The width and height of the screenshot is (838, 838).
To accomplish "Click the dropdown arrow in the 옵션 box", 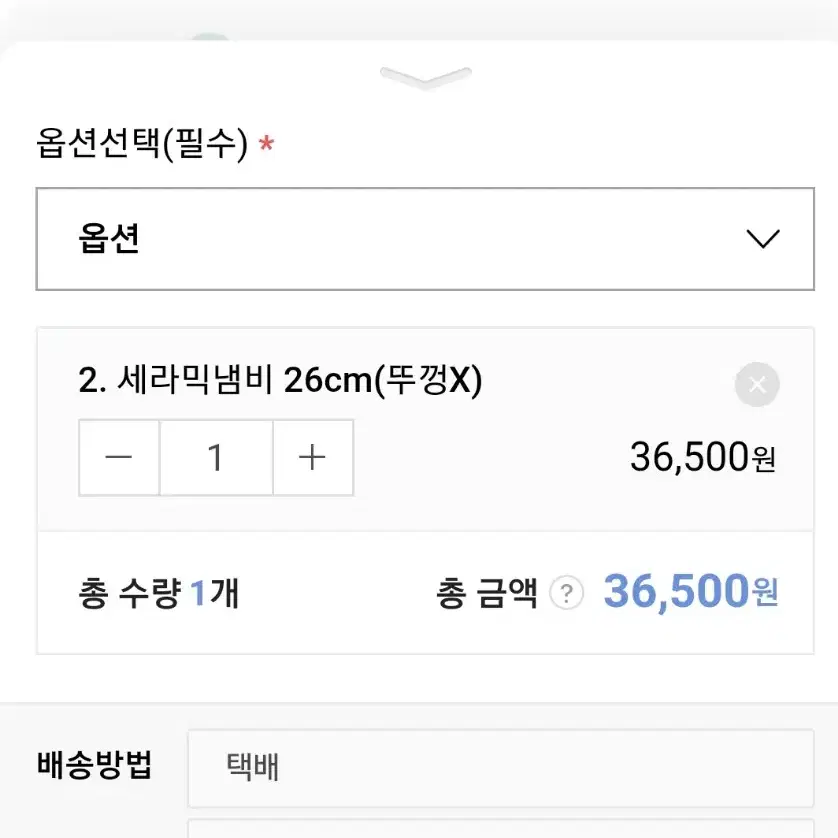I will tap(763, 239).
